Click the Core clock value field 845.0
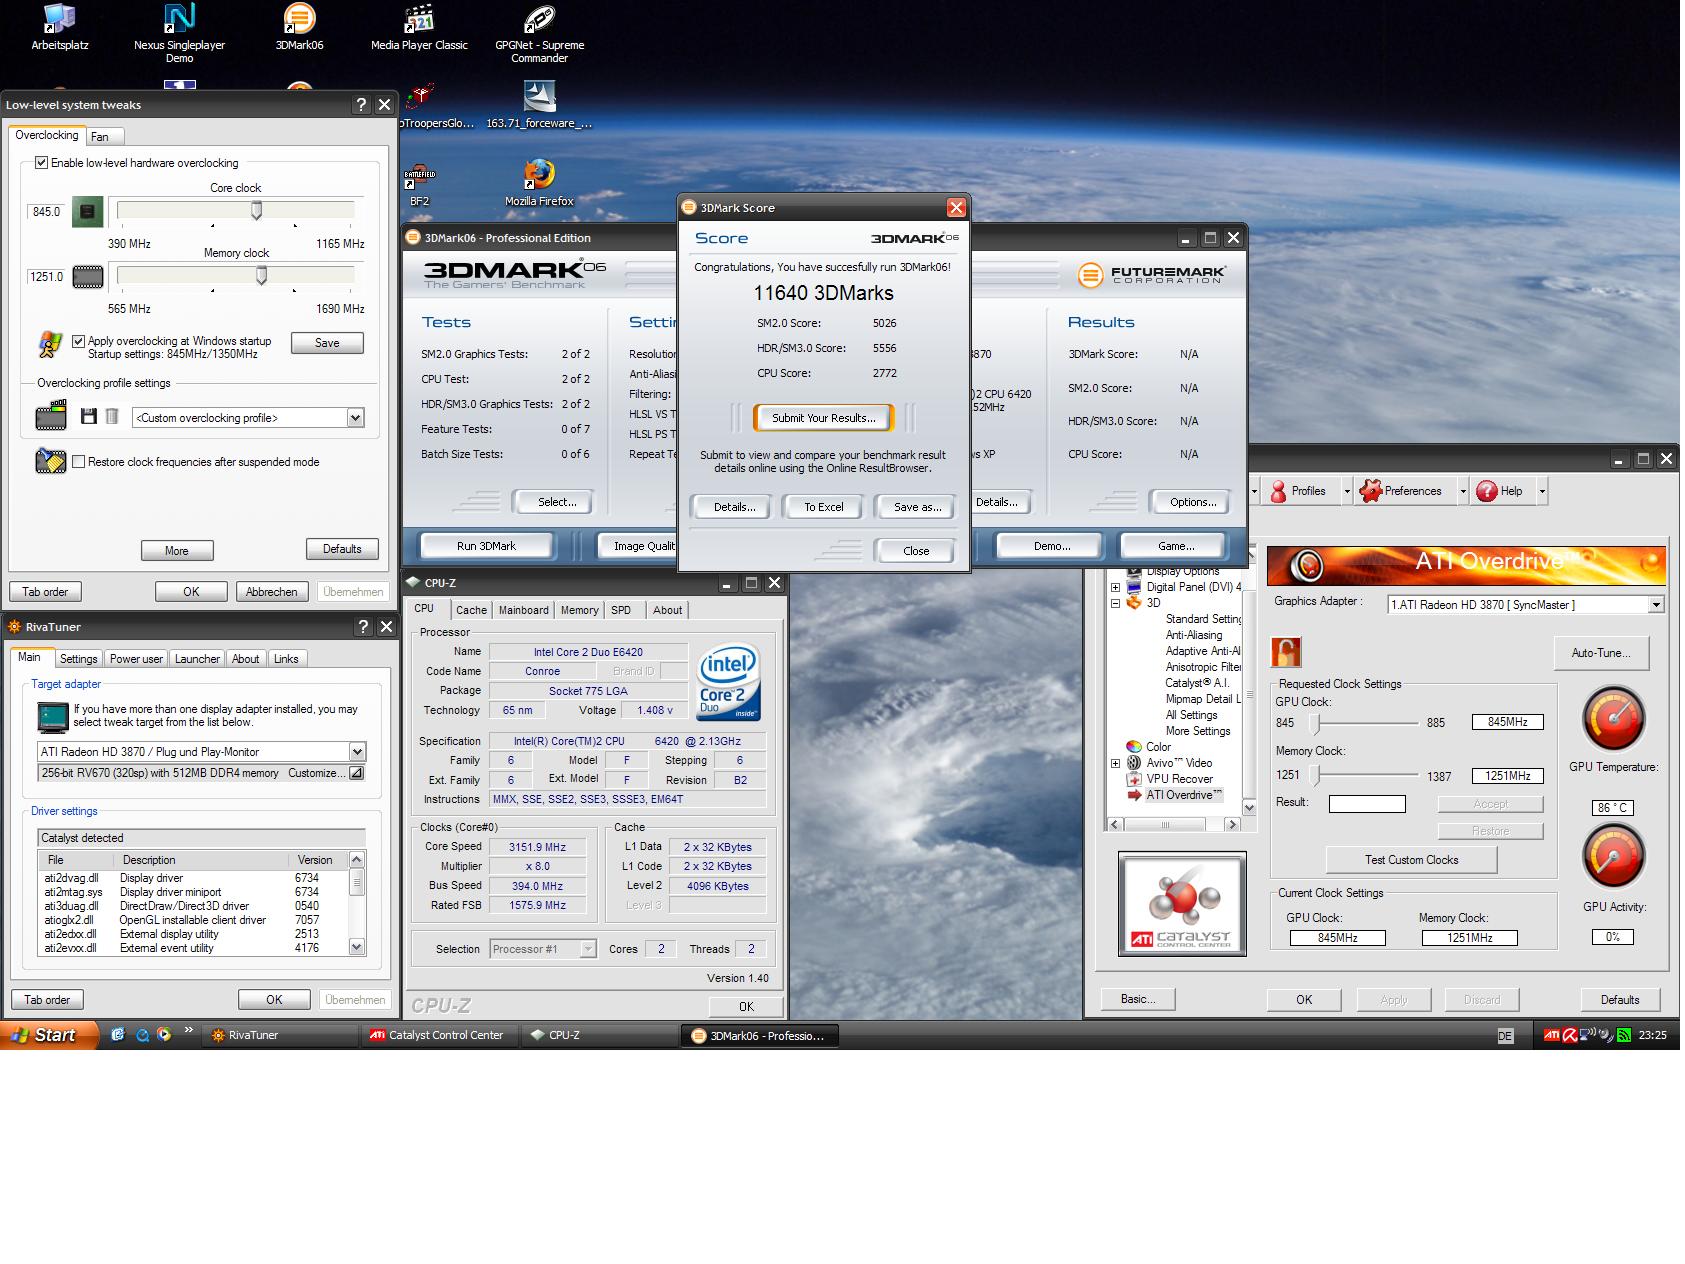1685x1264 pixels. (46, 212)
